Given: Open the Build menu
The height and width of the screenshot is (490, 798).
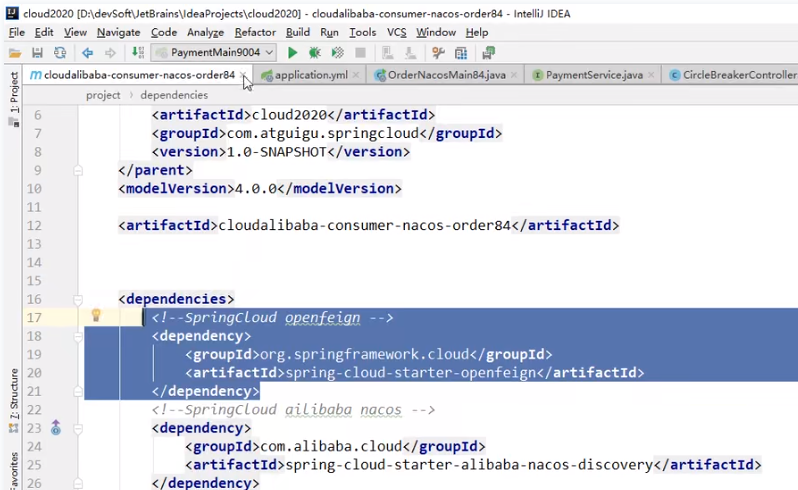Looking at the screenshot, I should 298,33.
